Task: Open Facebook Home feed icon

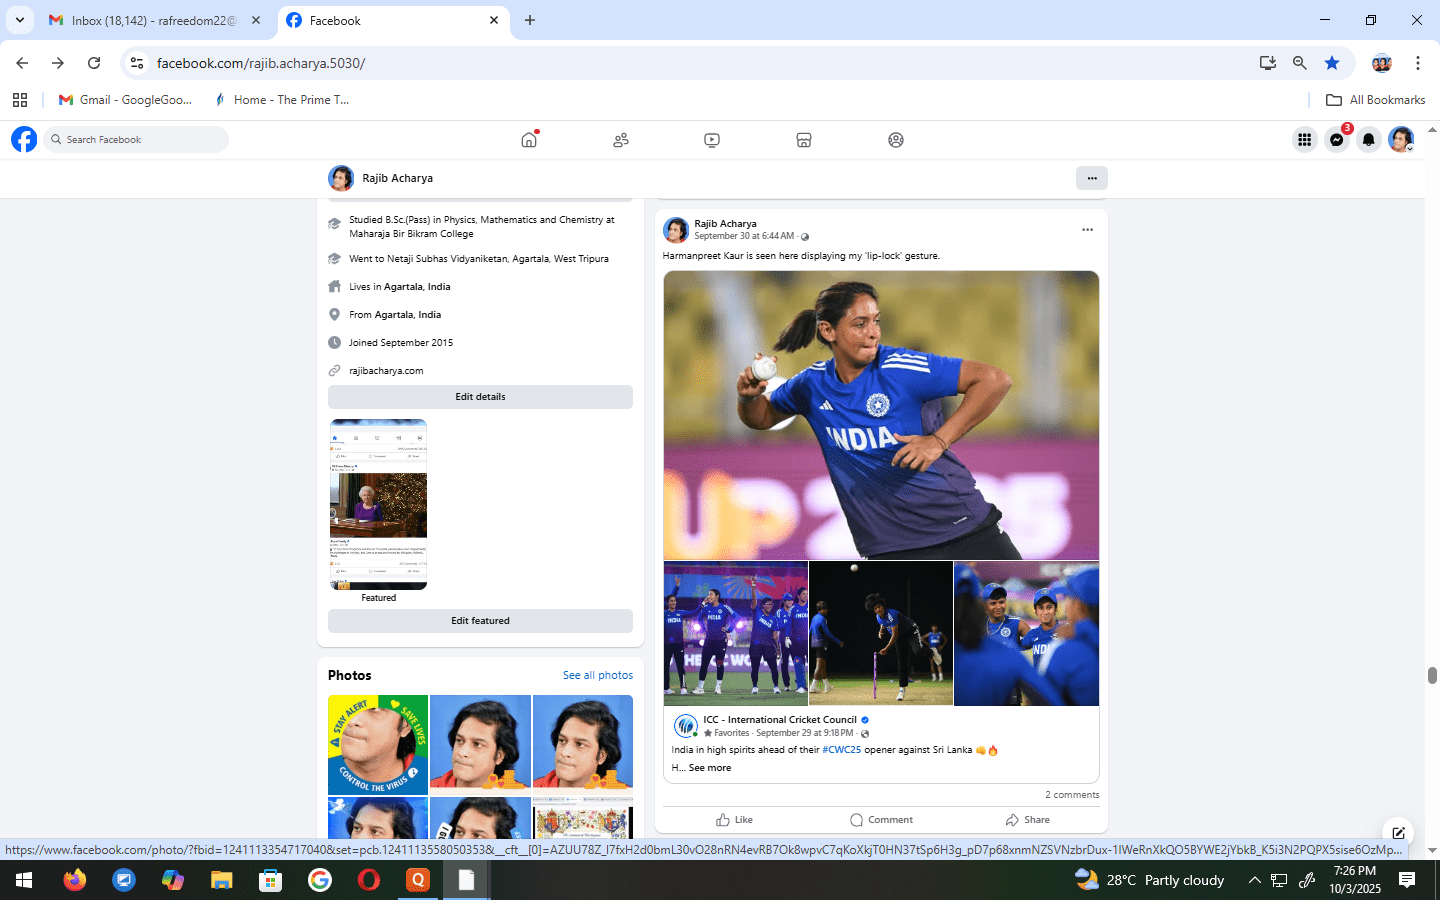Action: pos(529,140)
